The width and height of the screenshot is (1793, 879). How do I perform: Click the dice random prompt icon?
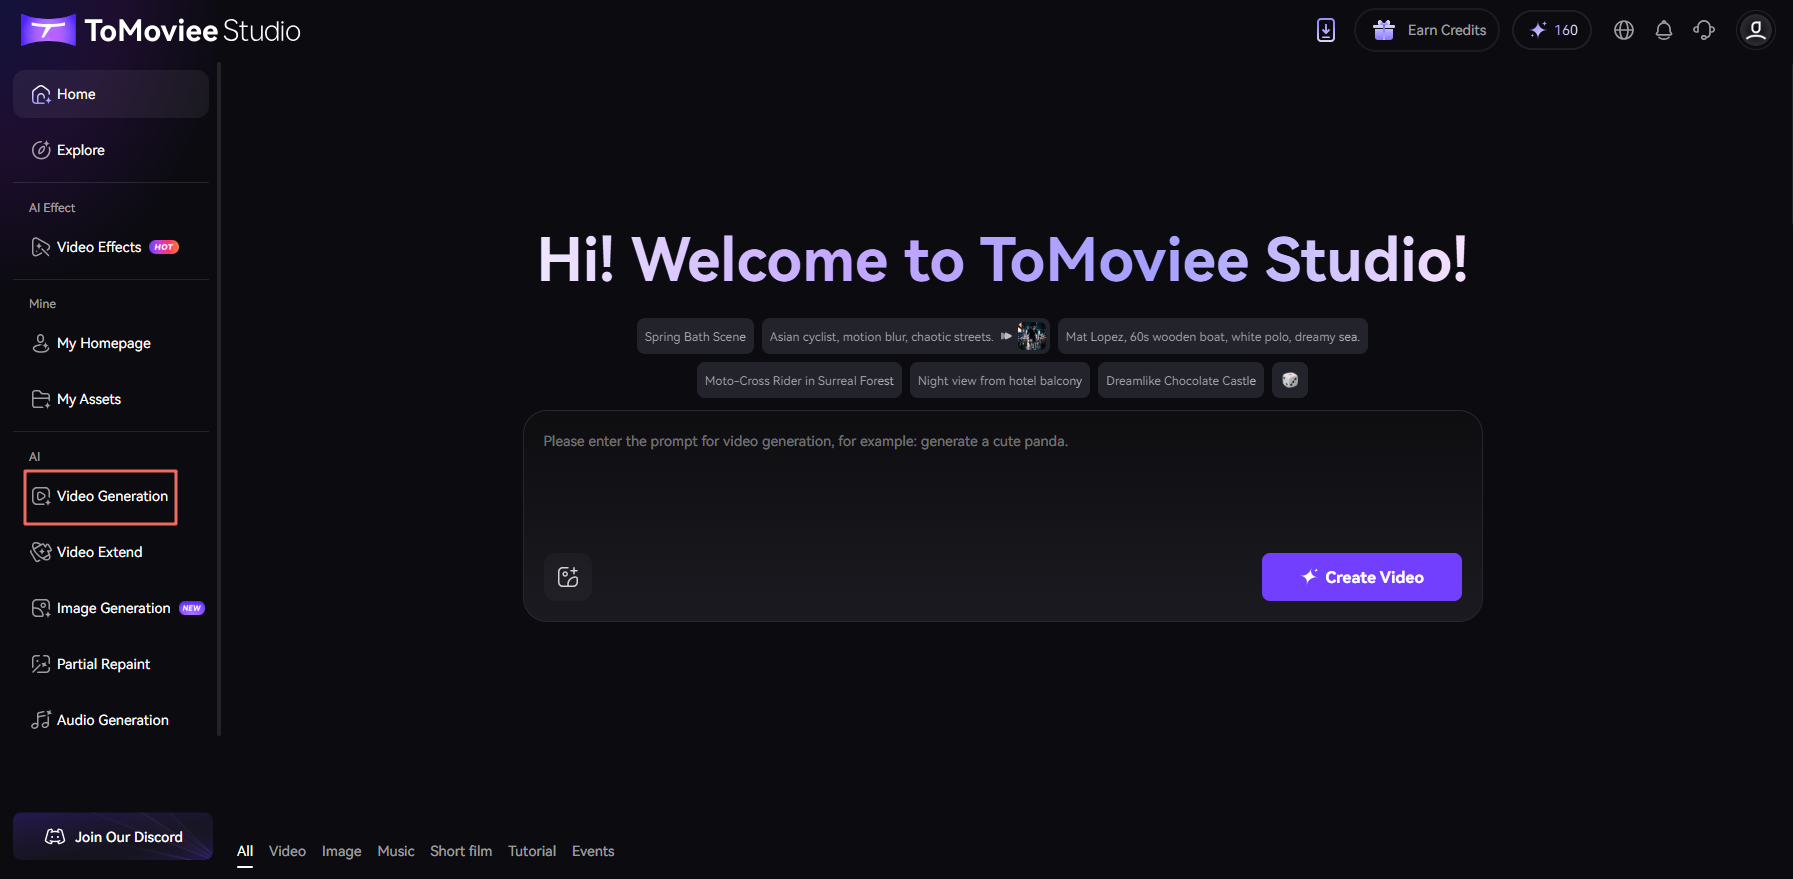click(1290, 380)
